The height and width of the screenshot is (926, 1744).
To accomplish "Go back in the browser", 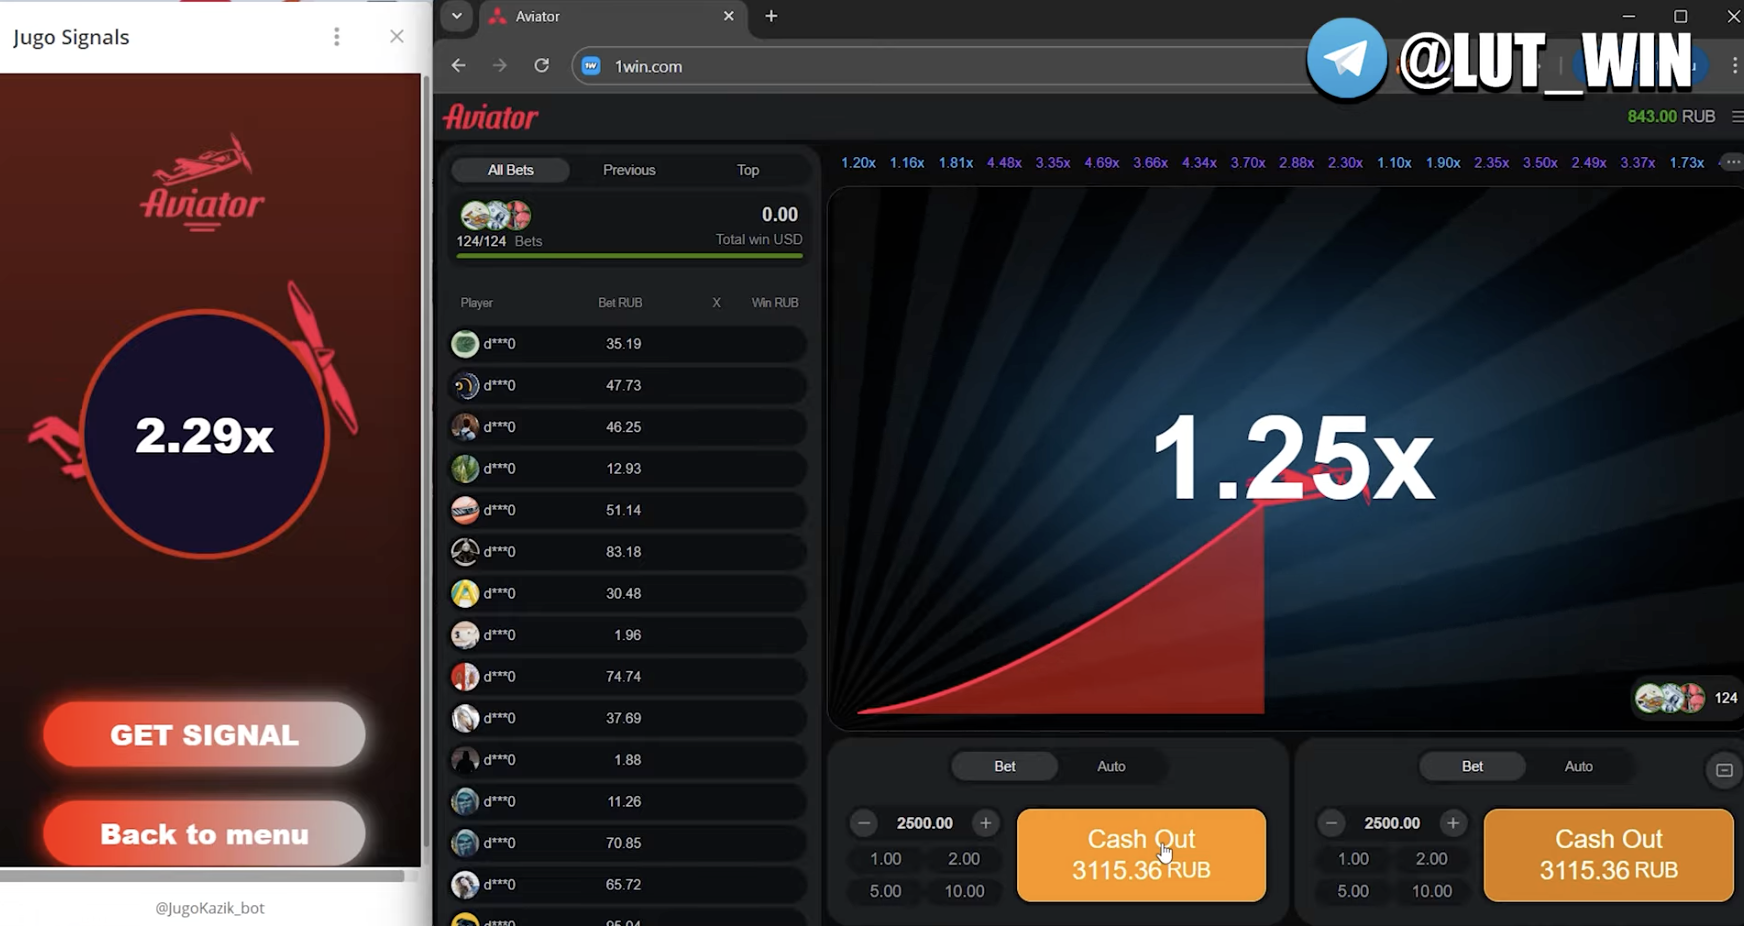I will coord(459,66).
